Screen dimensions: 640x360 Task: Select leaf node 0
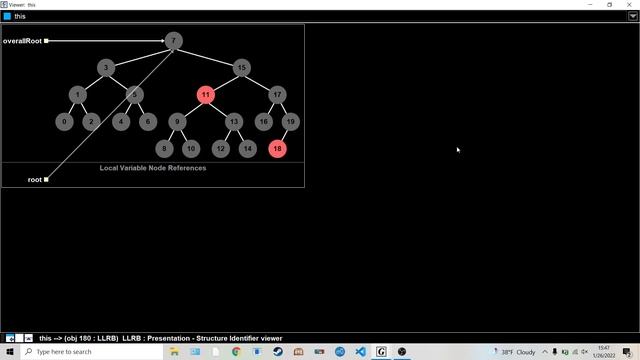pyautogui.click(x=64, y=122)
